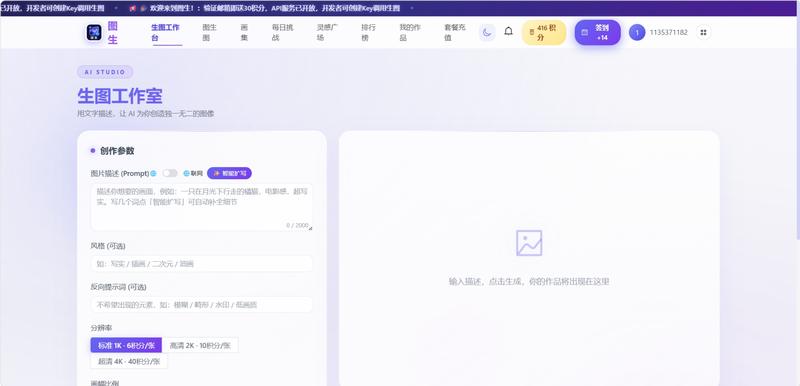Viewport: 800px width, 386px height.
Task: Click the 创作参数 section title
Action: [x=117, y=151]
